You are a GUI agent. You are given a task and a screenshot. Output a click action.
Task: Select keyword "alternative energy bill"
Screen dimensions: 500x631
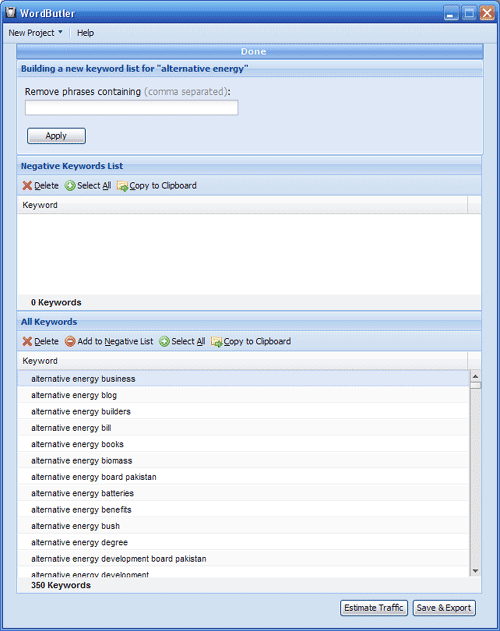point(243,428)
